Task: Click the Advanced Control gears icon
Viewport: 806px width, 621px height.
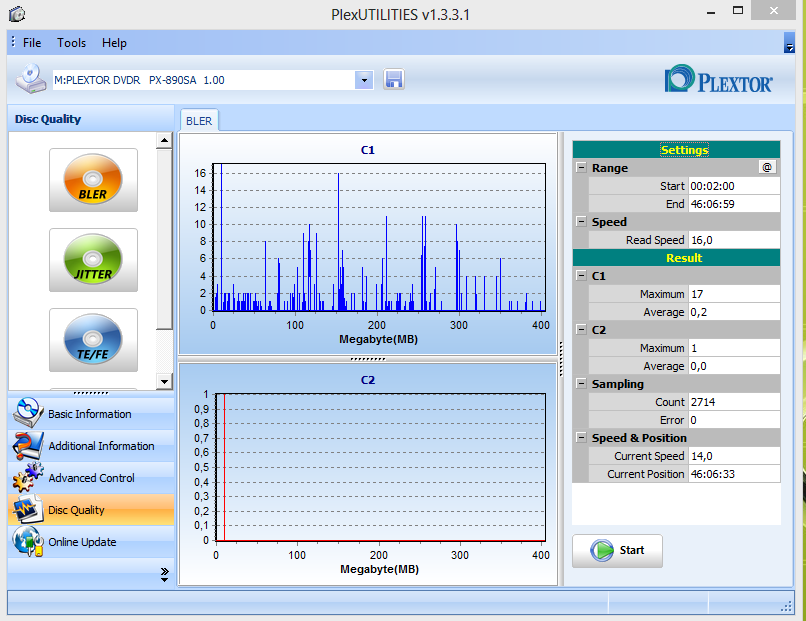Action: (x=28, y=477)
